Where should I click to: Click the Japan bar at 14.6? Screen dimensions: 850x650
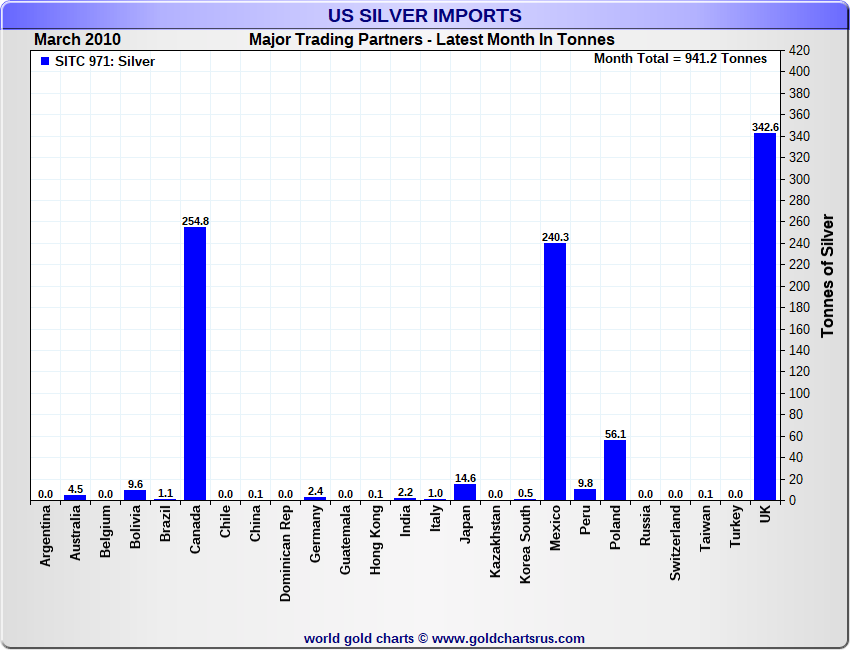click(x=465, y=492)
